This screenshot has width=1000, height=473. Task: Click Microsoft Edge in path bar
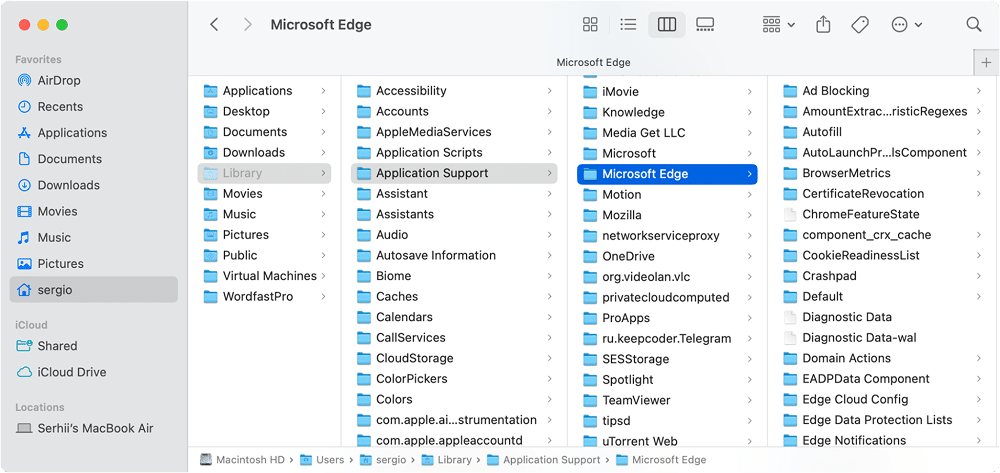[661, 460]
